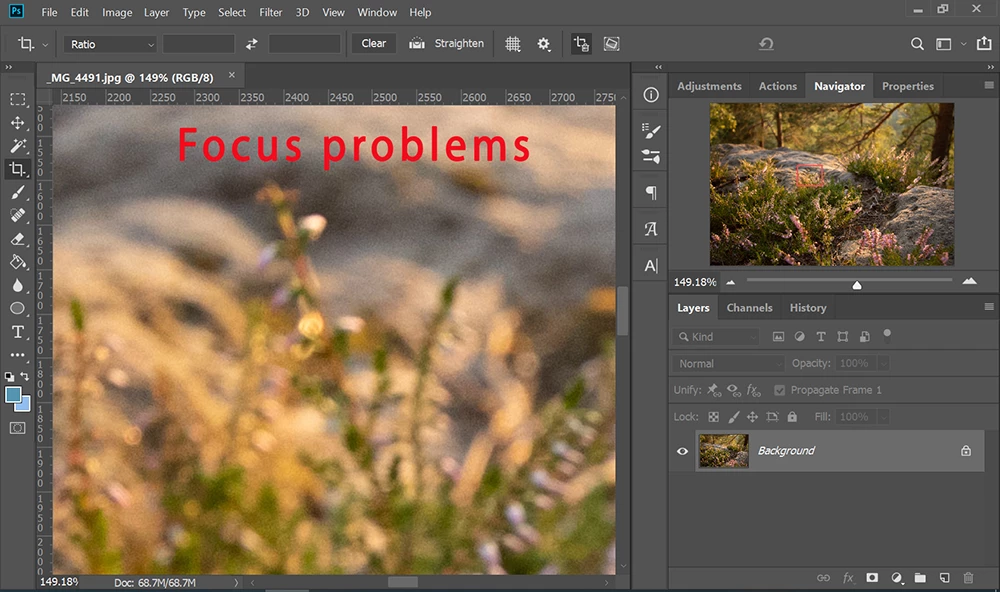Select the Brush tool
The width and height of the screenshot is (1000, 592).
[18, 192]
